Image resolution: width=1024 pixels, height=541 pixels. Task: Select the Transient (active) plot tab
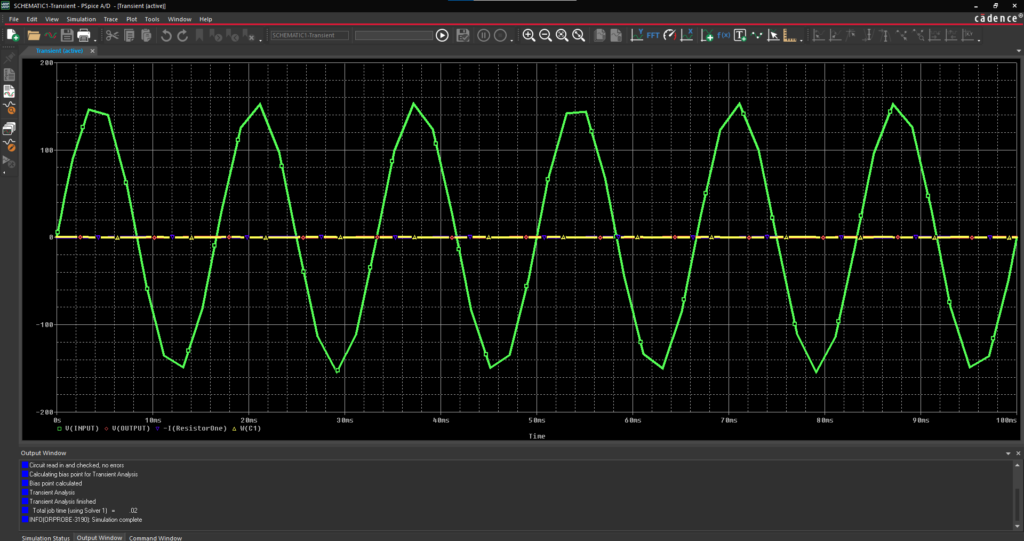click(x=59, y=50)
